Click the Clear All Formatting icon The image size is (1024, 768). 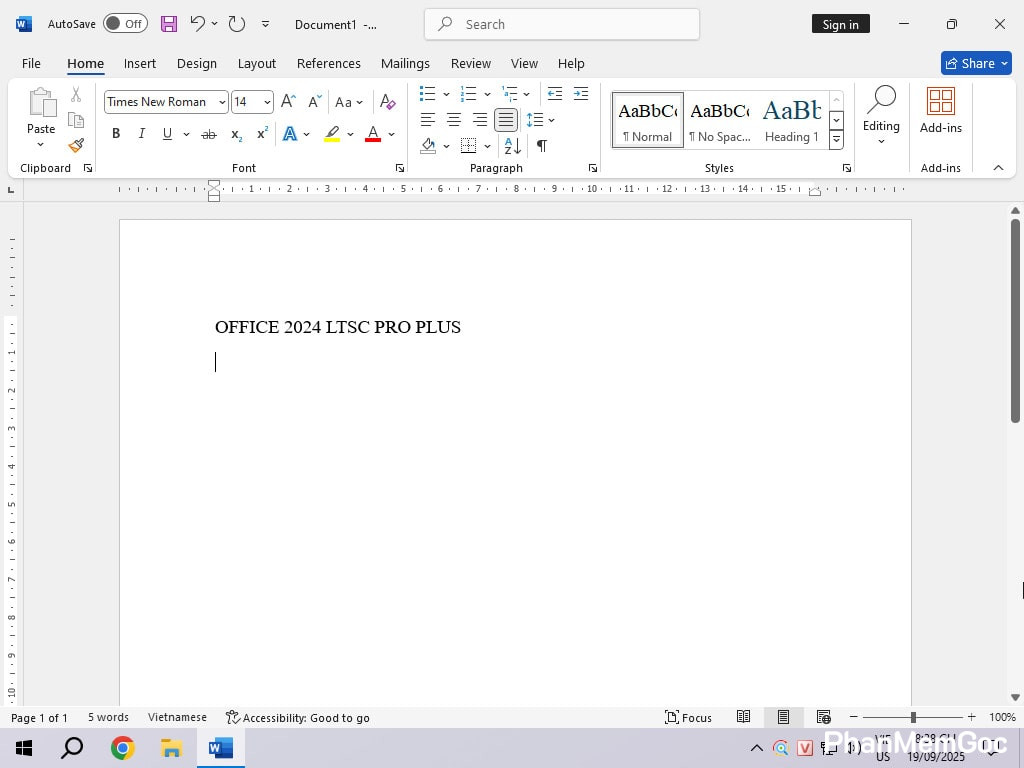[x=388, y=102]
